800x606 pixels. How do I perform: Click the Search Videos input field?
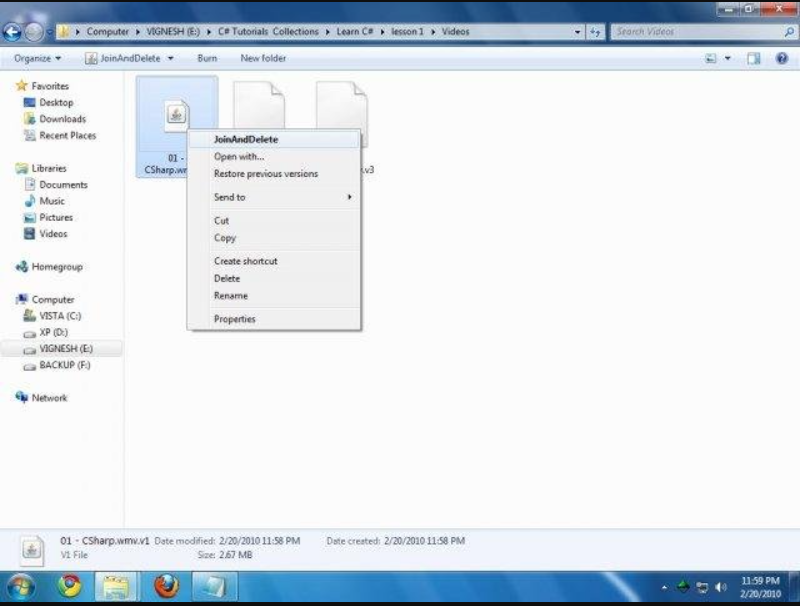tap(695, 32)
